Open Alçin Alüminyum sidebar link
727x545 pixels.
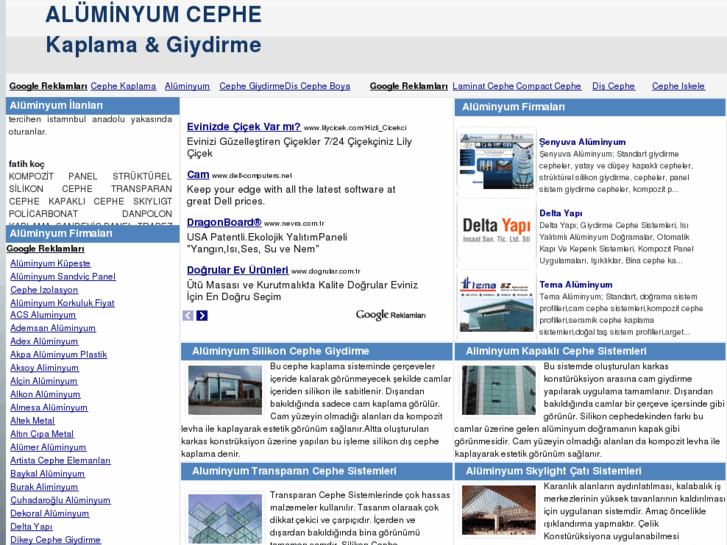pyautogui.click(x=44, y=381)
